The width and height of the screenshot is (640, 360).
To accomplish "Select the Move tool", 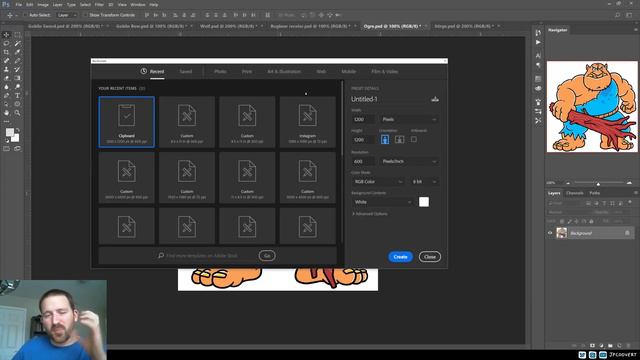I will point(6,35).
